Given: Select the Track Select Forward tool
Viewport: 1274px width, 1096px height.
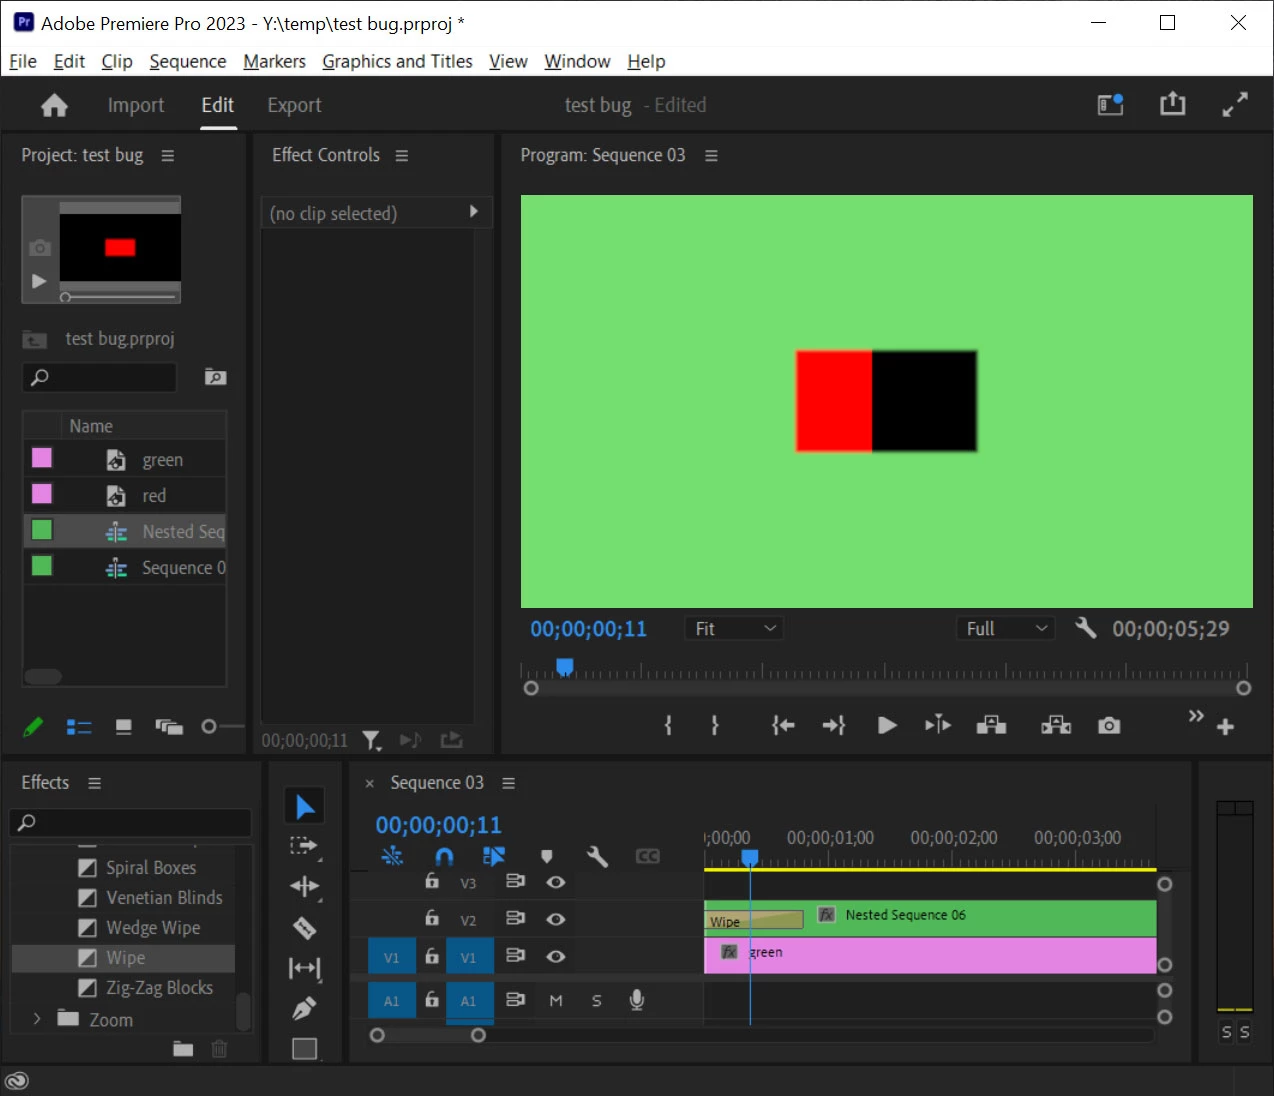Looking at the screenshot, I should pyautogui.click(x=304, y=847).
